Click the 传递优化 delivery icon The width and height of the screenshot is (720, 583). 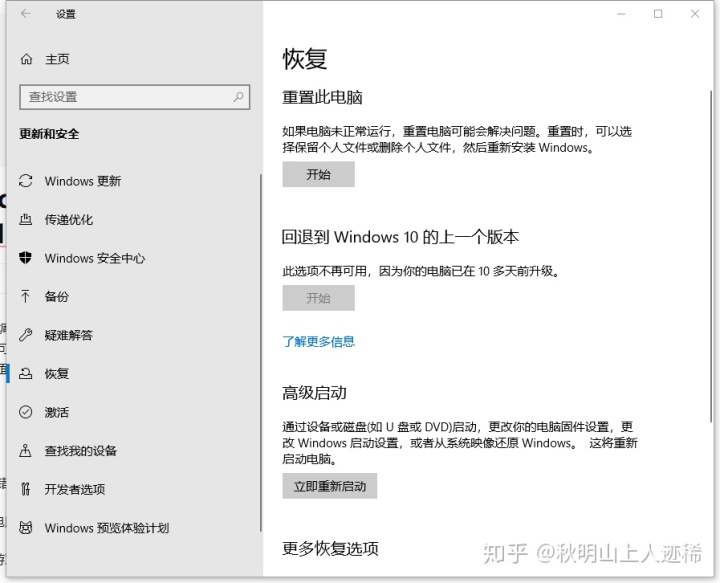click(26, 219)
